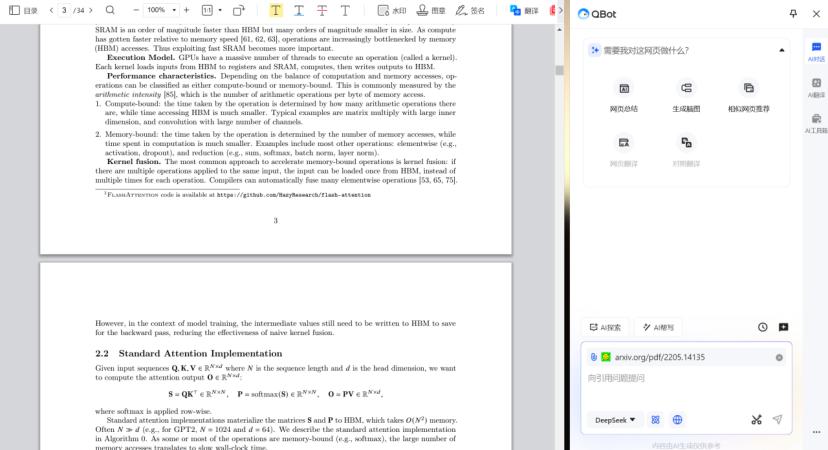Open the DeepSeek model dropdown
828x450 pixels.
(x=615, y=420)
